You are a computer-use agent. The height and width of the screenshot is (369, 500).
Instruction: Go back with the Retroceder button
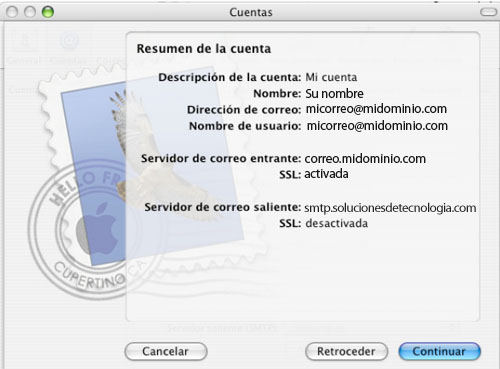click(346, 351)
